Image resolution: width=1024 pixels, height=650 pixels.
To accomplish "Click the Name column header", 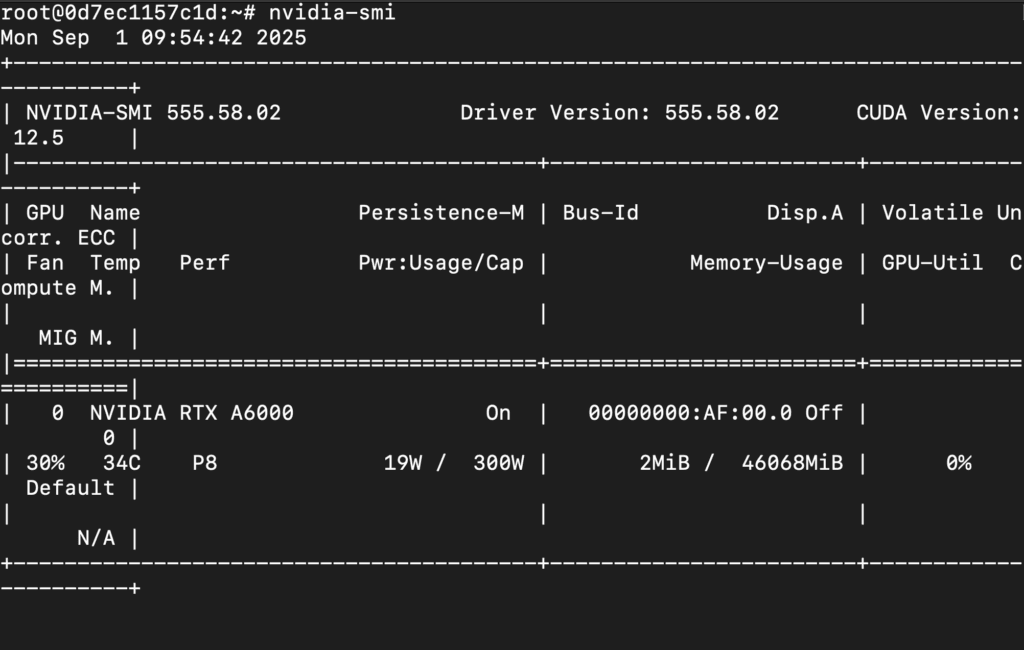I will click(x=115, y=213).
